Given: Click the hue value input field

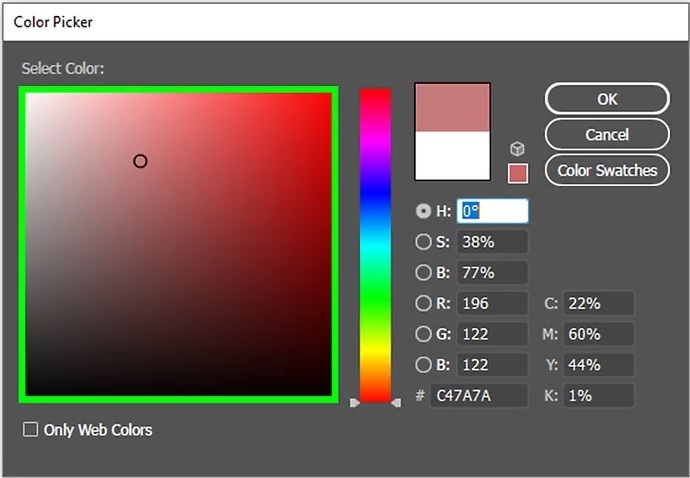Looking at the screenshot, I should [492, 211].
